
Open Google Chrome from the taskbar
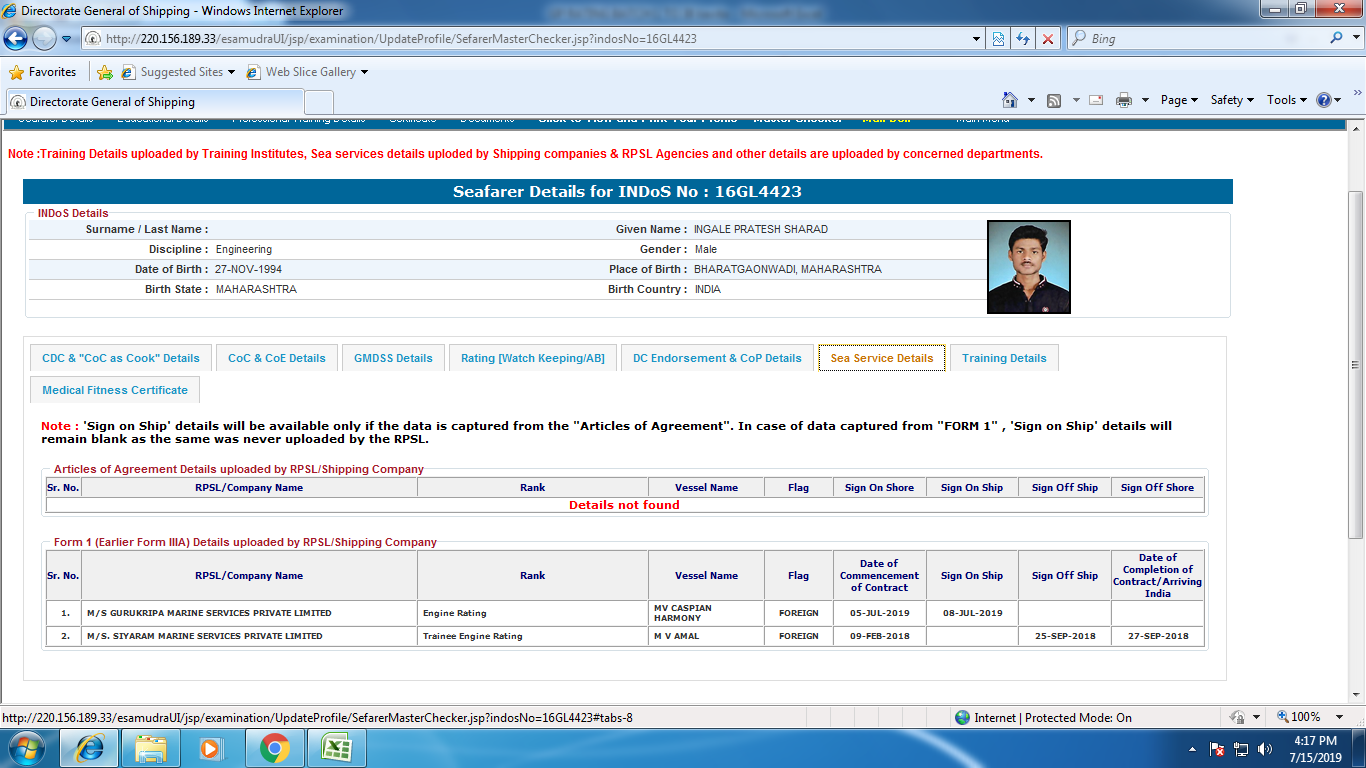(x=275, y=747)
